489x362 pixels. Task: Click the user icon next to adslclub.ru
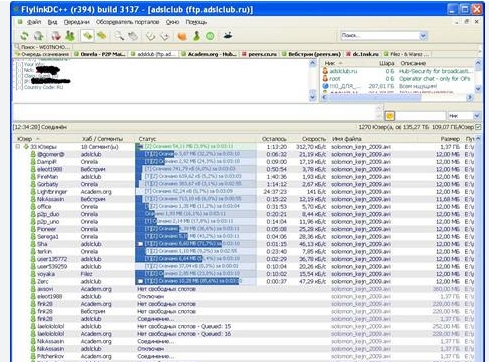[325, 71]
